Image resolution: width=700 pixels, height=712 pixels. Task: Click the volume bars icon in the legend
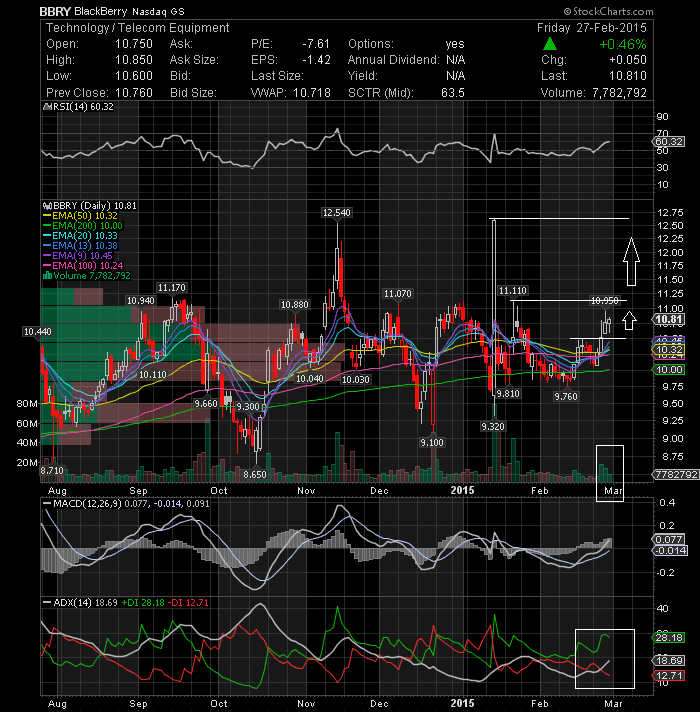point(47,276)
